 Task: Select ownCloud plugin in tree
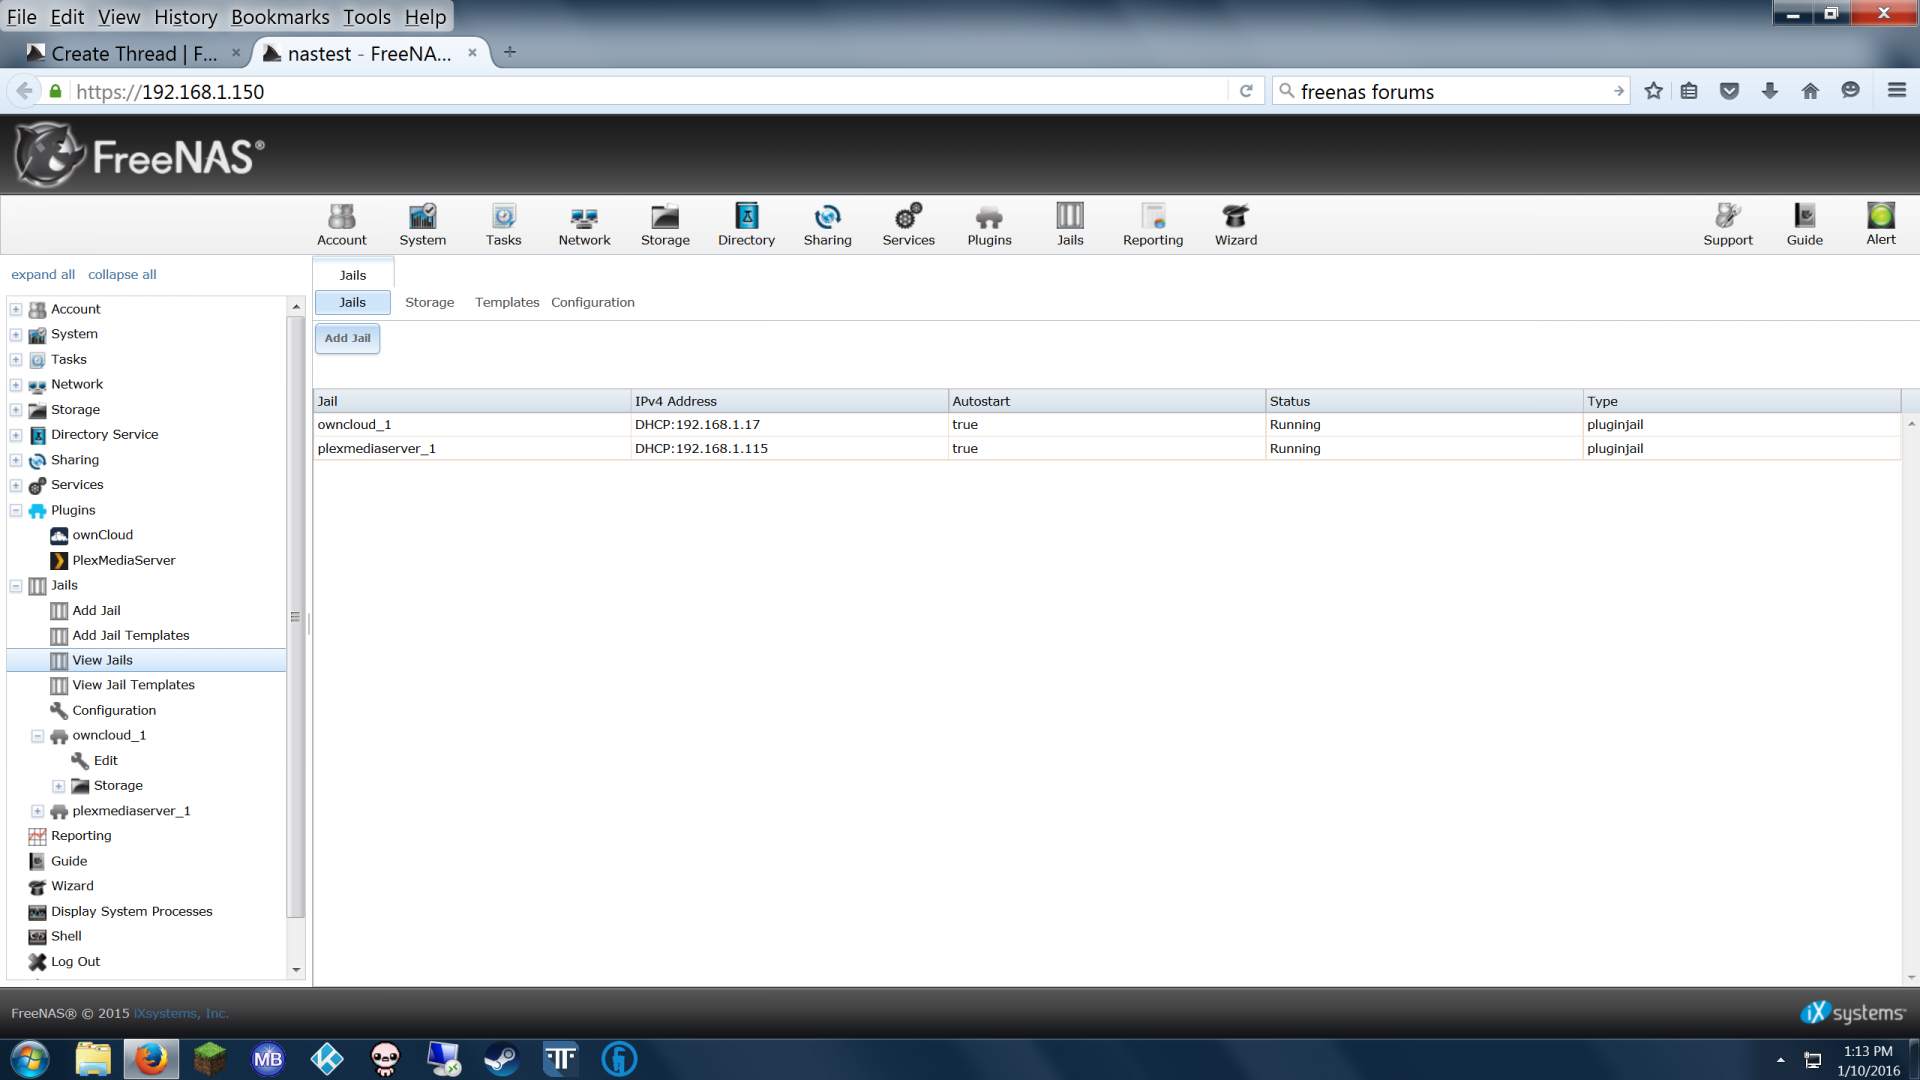(102, 535)
